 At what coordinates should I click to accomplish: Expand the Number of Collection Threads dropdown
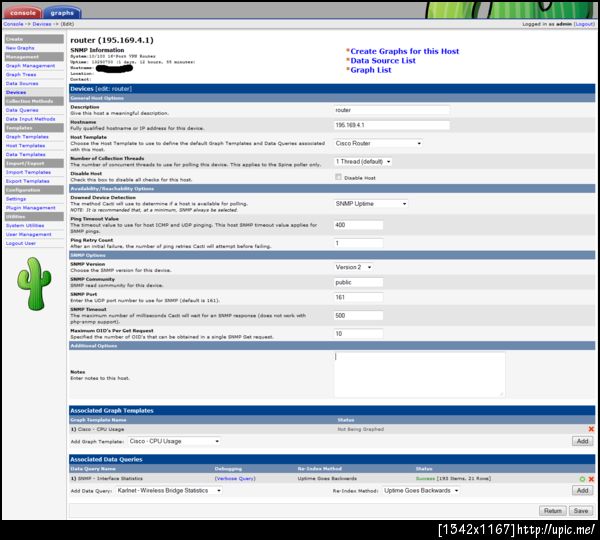(363, 162)
